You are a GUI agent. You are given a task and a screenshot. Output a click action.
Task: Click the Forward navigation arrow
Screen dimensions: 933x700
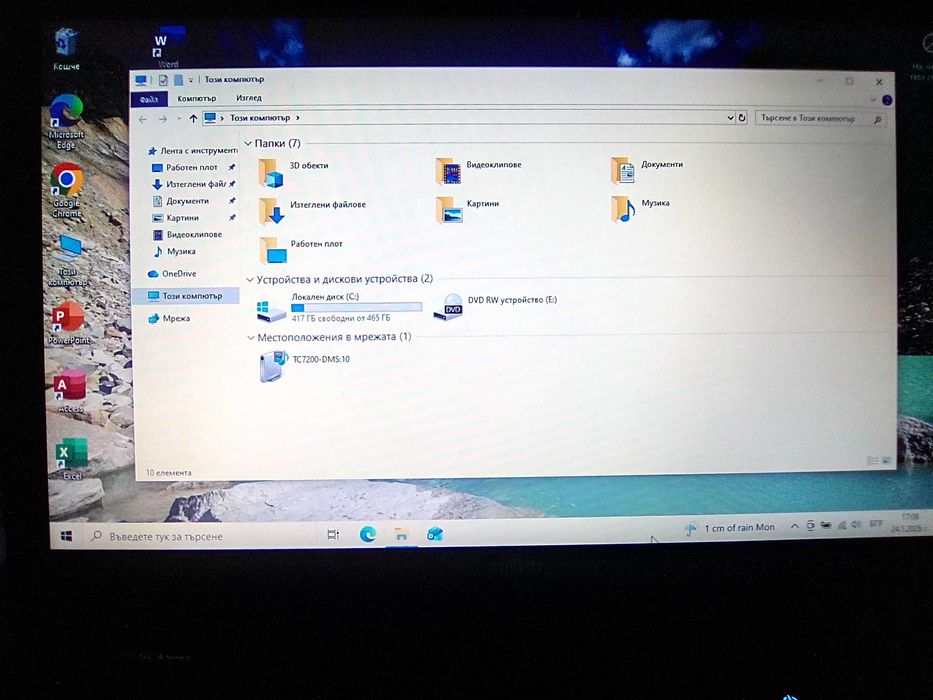[x=162, y=119]
